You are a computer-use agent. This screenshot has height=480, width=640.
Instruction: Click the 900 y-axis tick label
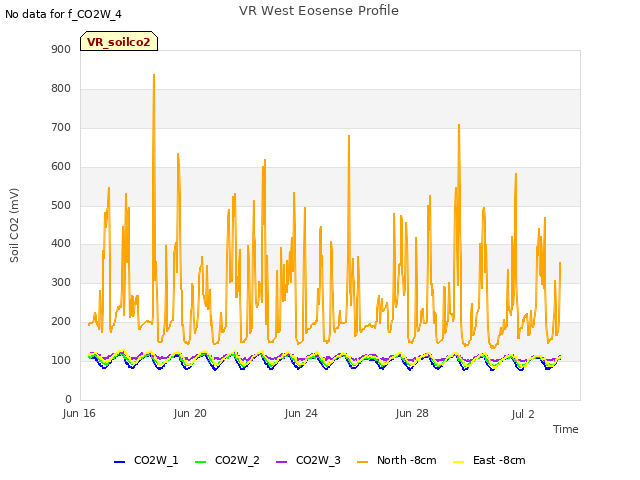coord(61,49)
